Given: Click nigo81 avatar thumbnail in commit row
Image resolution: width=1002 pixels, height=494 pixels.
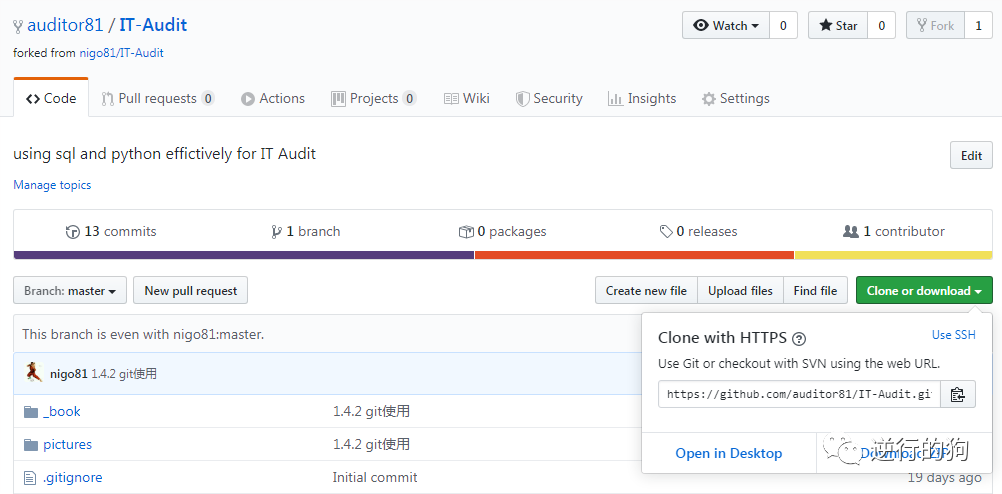Looking at the screenshot, I should click(34, 373).
